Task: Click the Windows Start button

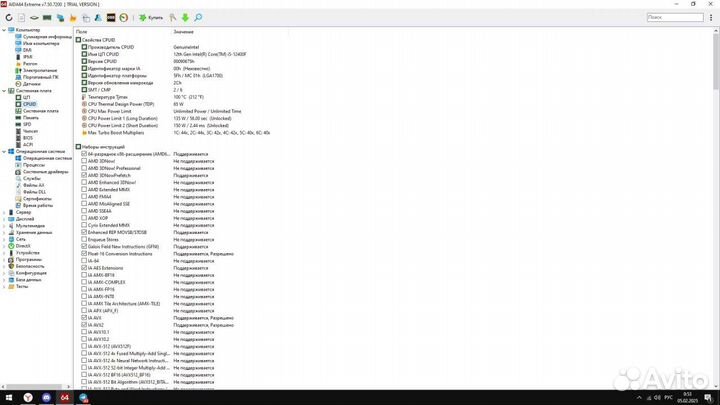Action: coord(10,397)
